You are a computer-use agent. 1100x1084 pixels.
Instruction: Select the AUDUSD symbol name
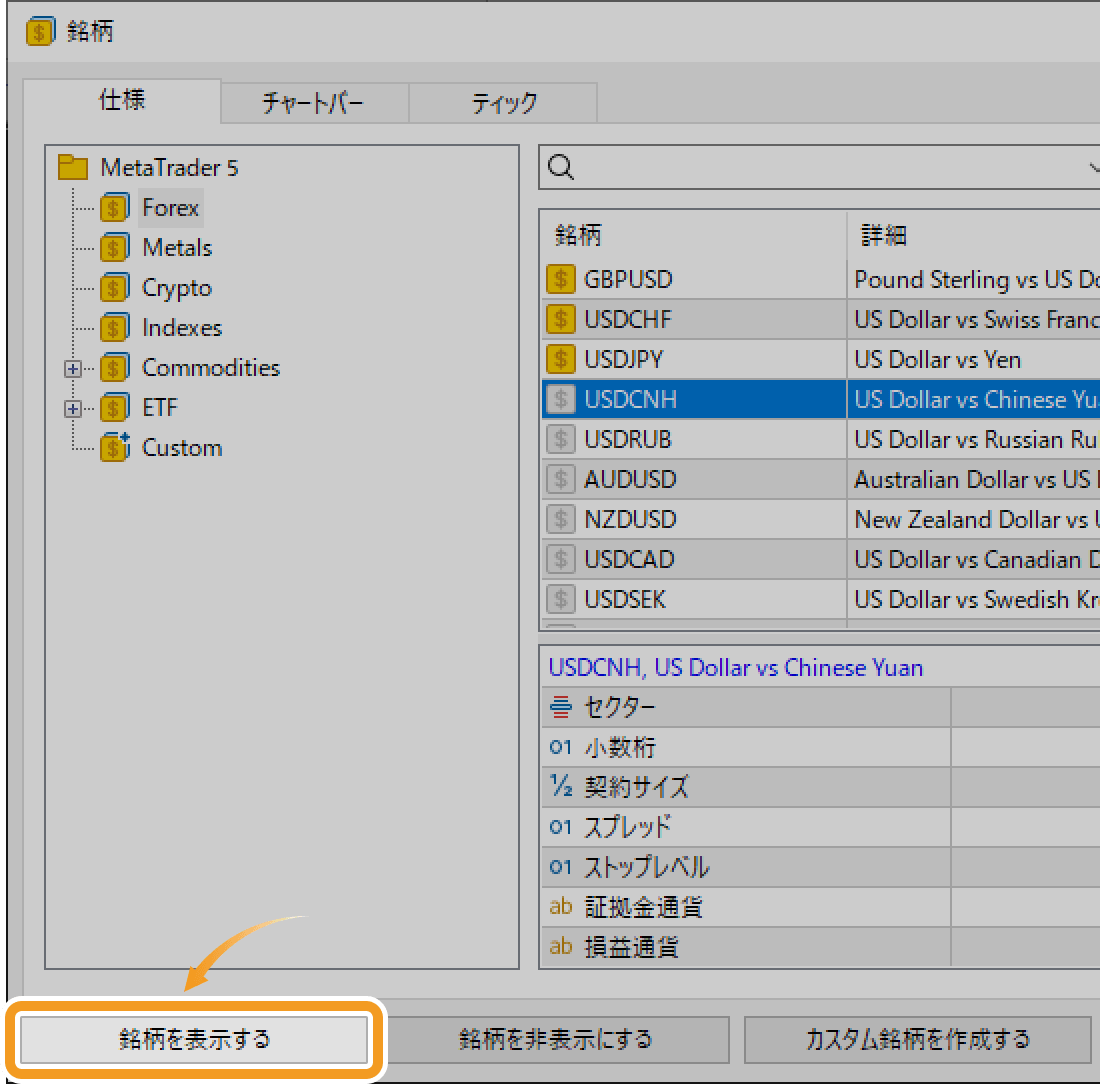click(630, 479)
